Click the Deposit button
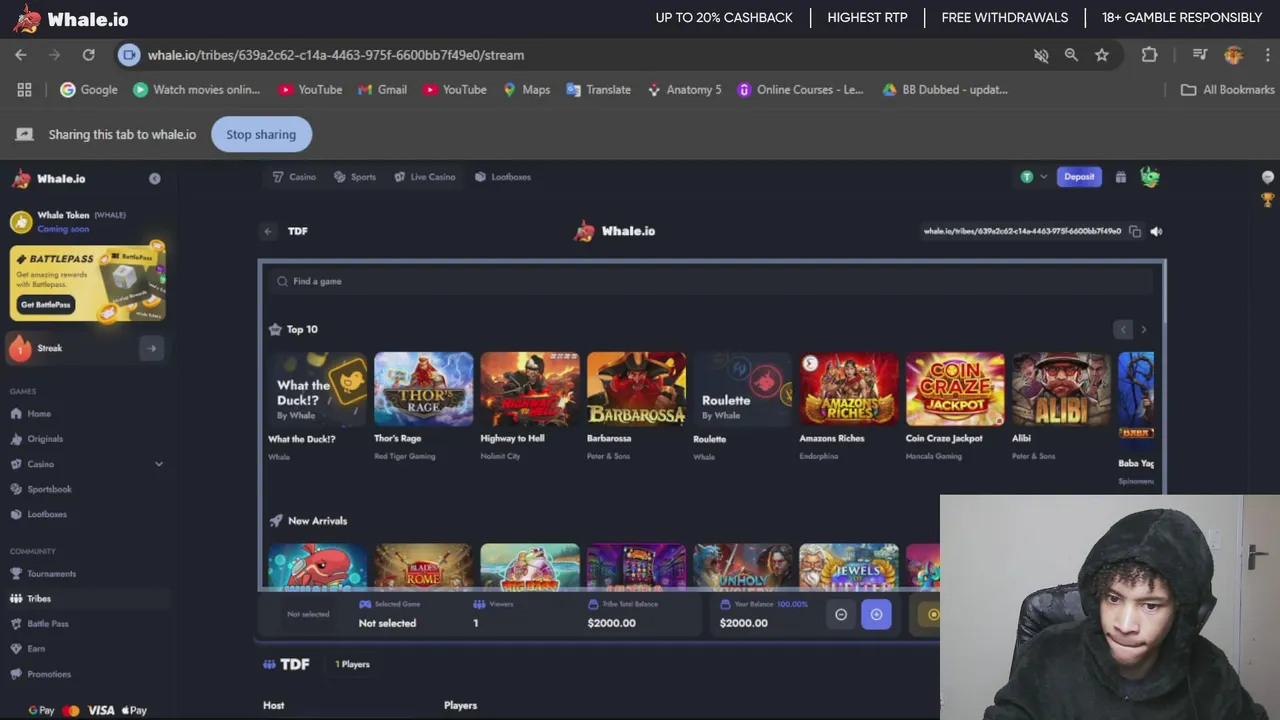Screen dimensions: 1280x720 pos(1079,177)
